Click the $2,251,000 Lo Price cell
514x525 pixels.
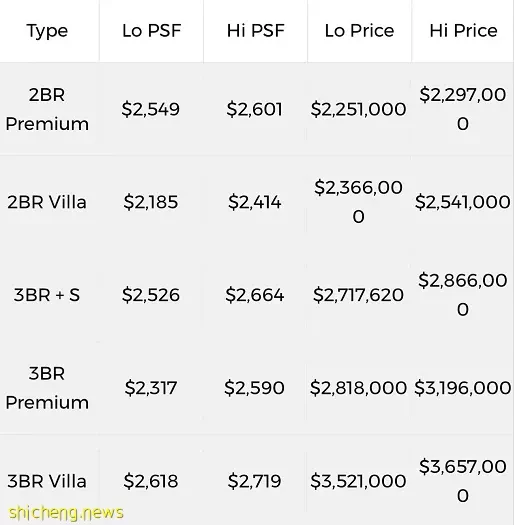point(358,109)
